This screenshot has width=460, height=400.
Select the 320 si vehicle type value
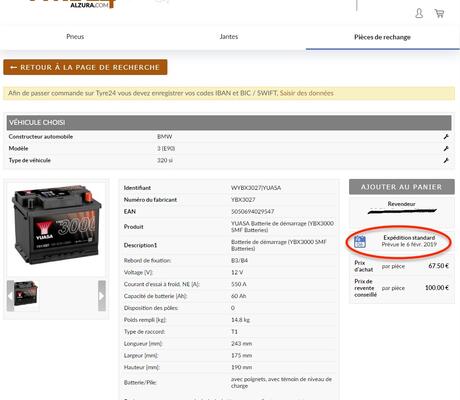pos(165,160)
